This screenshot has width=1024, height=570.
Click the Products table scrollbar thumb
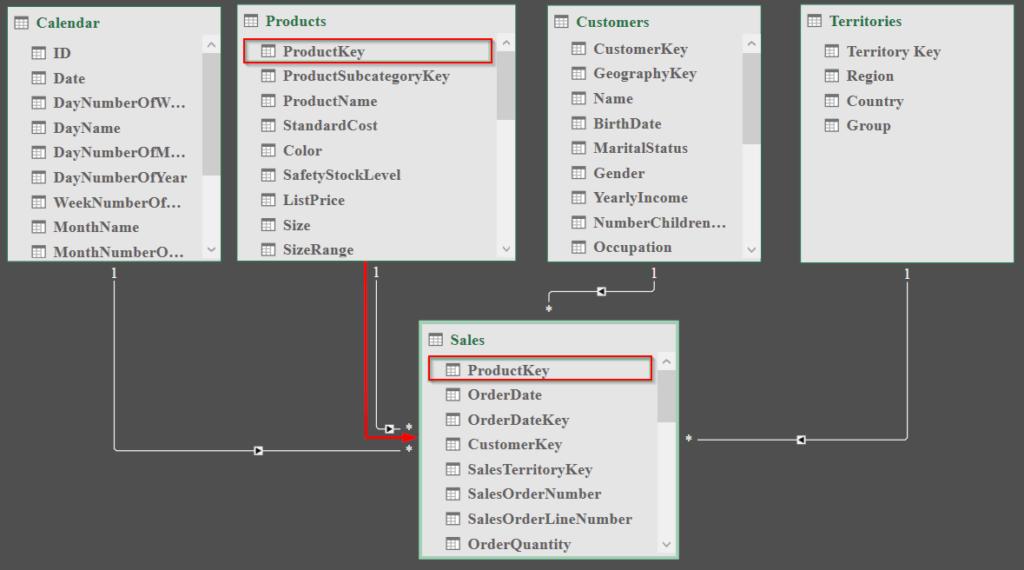(505, 86)
